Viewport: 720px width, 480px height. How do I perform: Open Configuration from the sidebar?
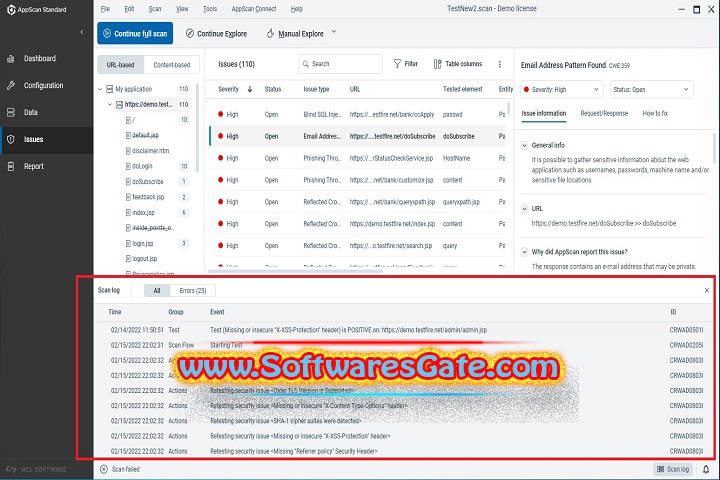[x=46, y=85]
